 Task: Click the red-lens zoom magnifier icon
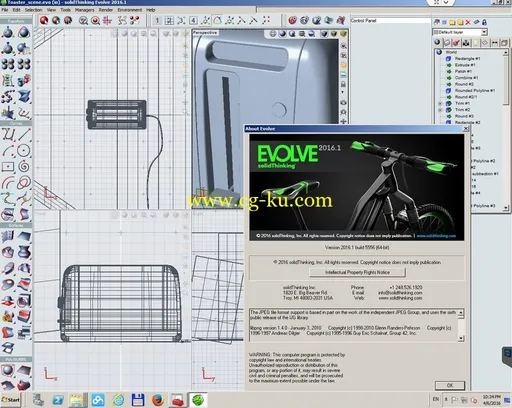(x=95, y=21)
